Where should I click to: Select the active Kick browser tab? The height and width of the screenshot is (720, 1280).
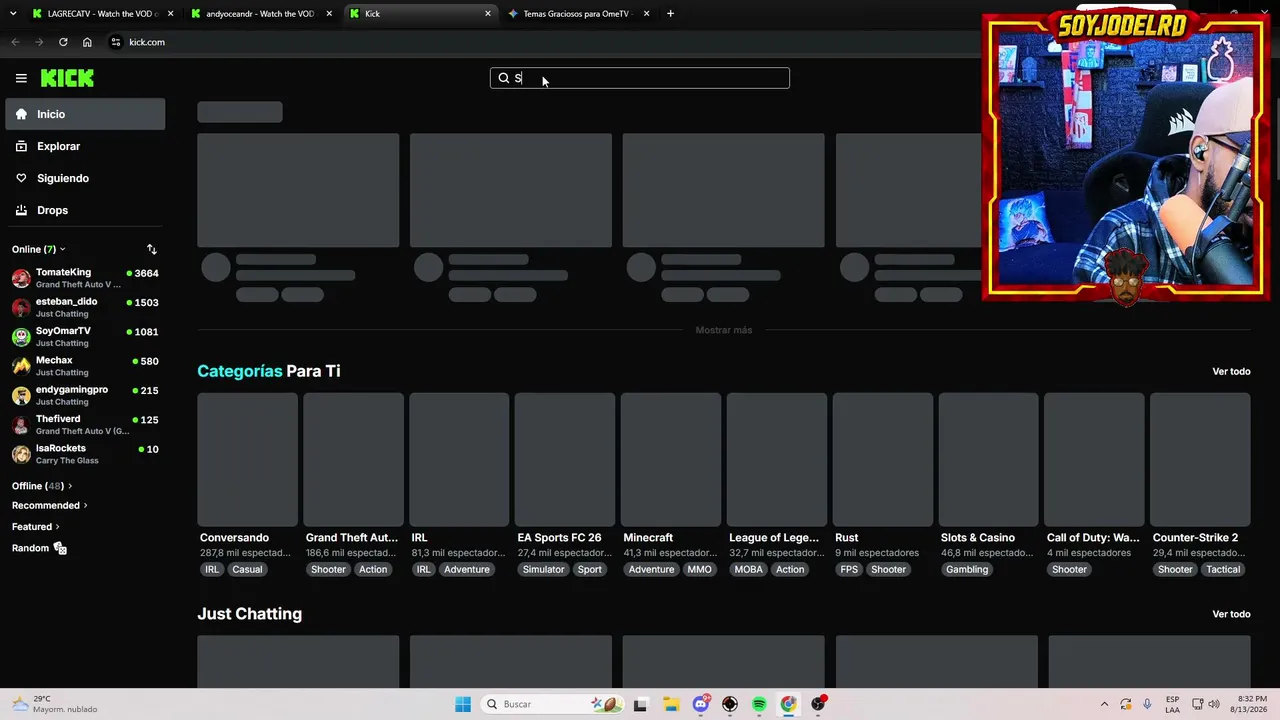click(420, 14)
